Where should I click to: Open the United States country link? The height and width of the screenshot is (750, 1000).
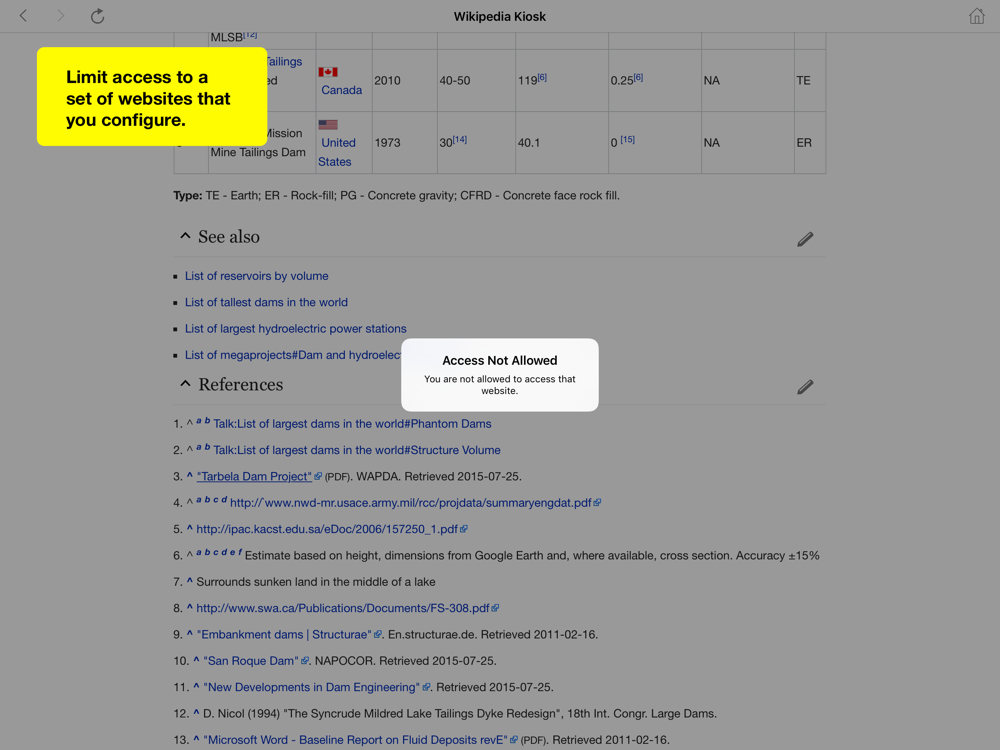(x=337, y=152)
